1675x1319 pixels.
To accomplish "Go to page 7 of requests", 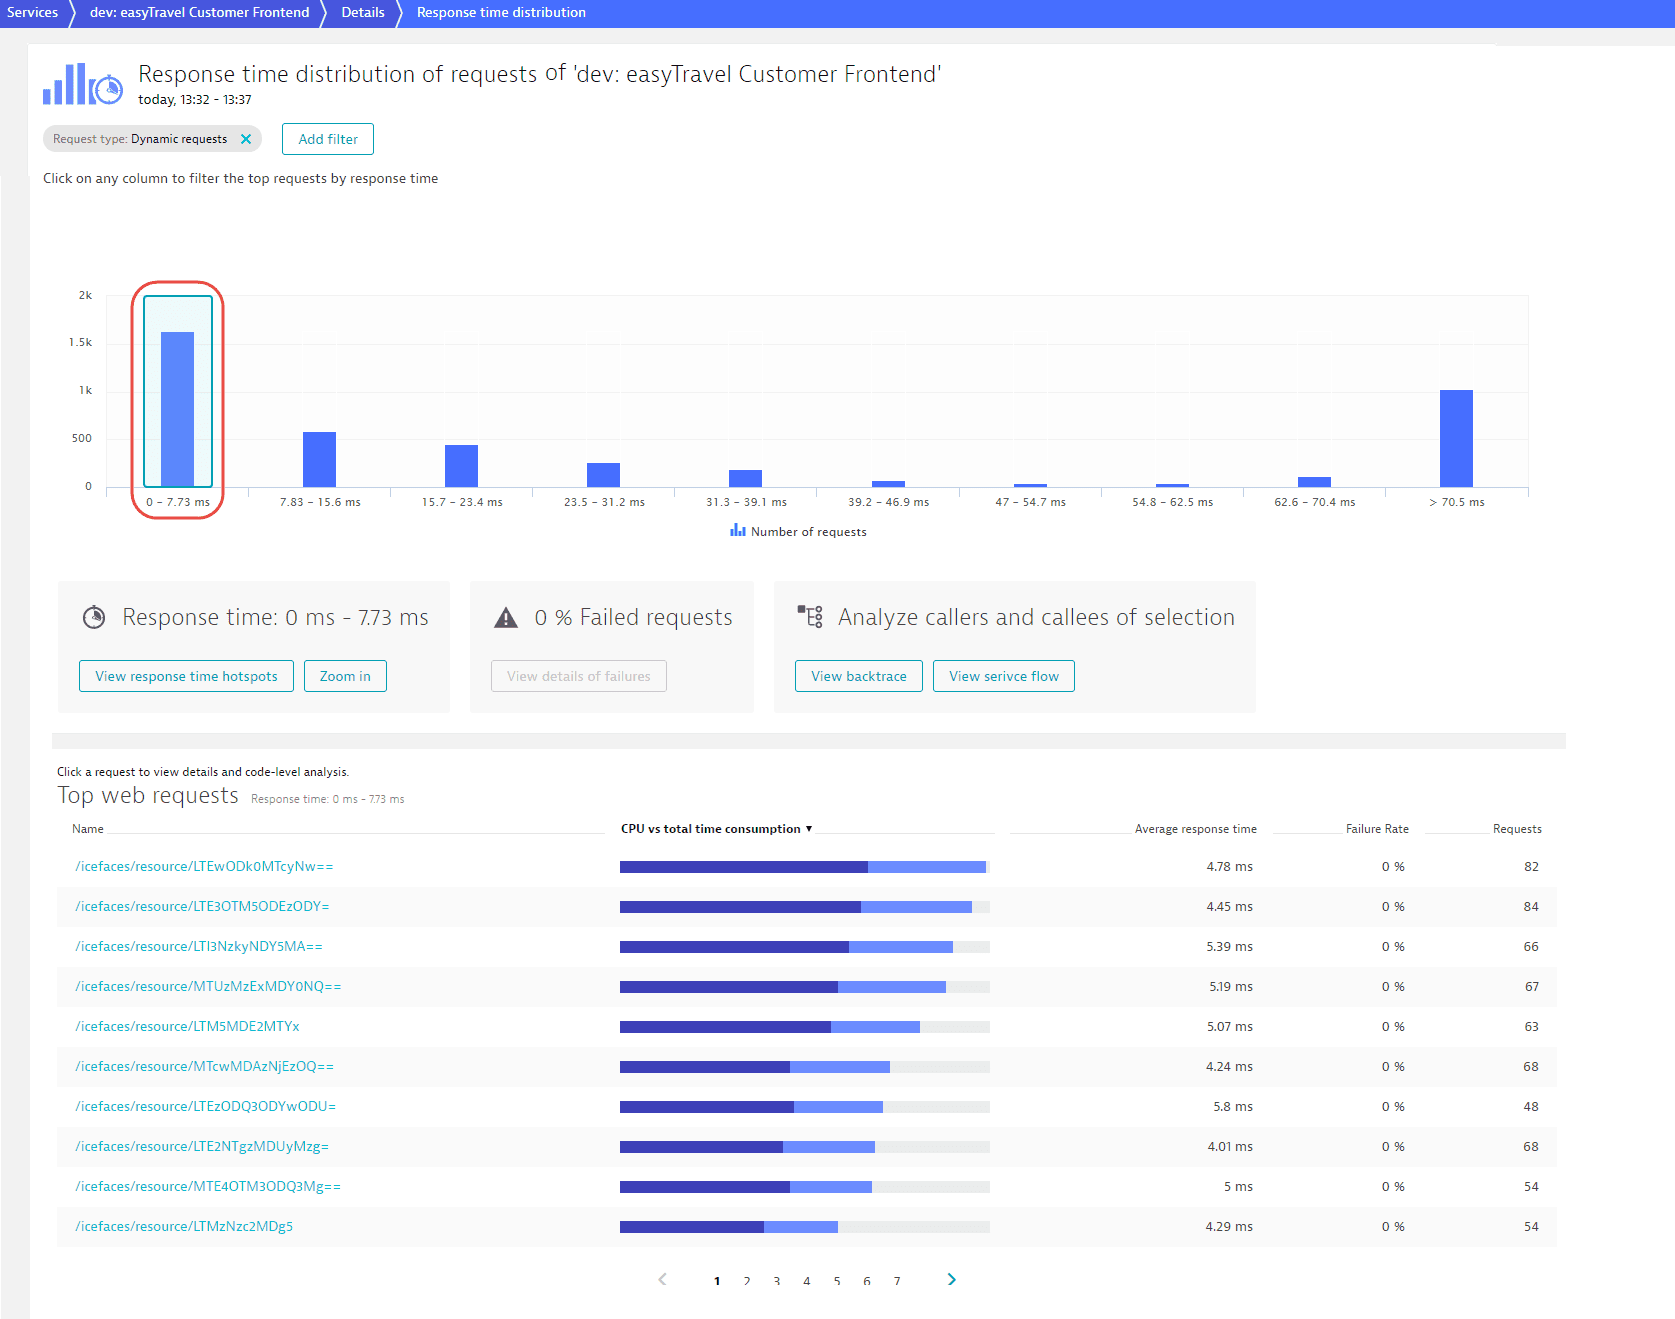I will coord(897,1281).
